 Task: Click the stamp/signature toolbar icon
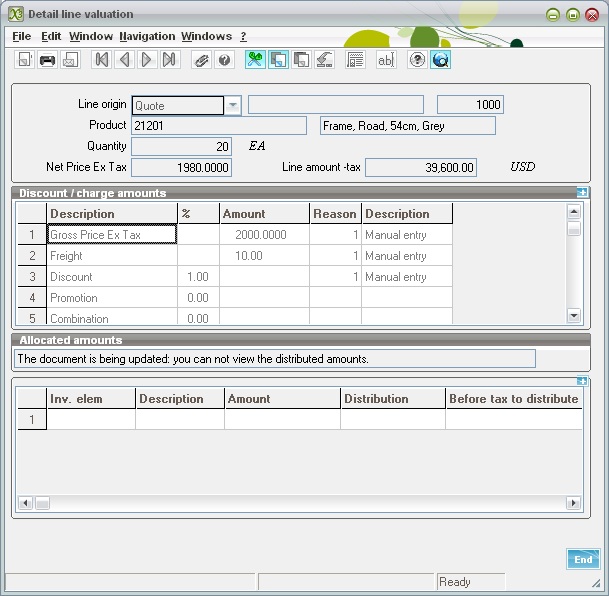[x=324, y=60]
